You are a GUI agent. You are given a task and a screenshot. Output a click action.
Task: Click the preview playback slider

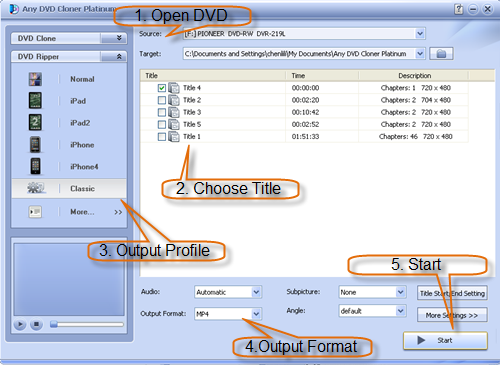87,324
